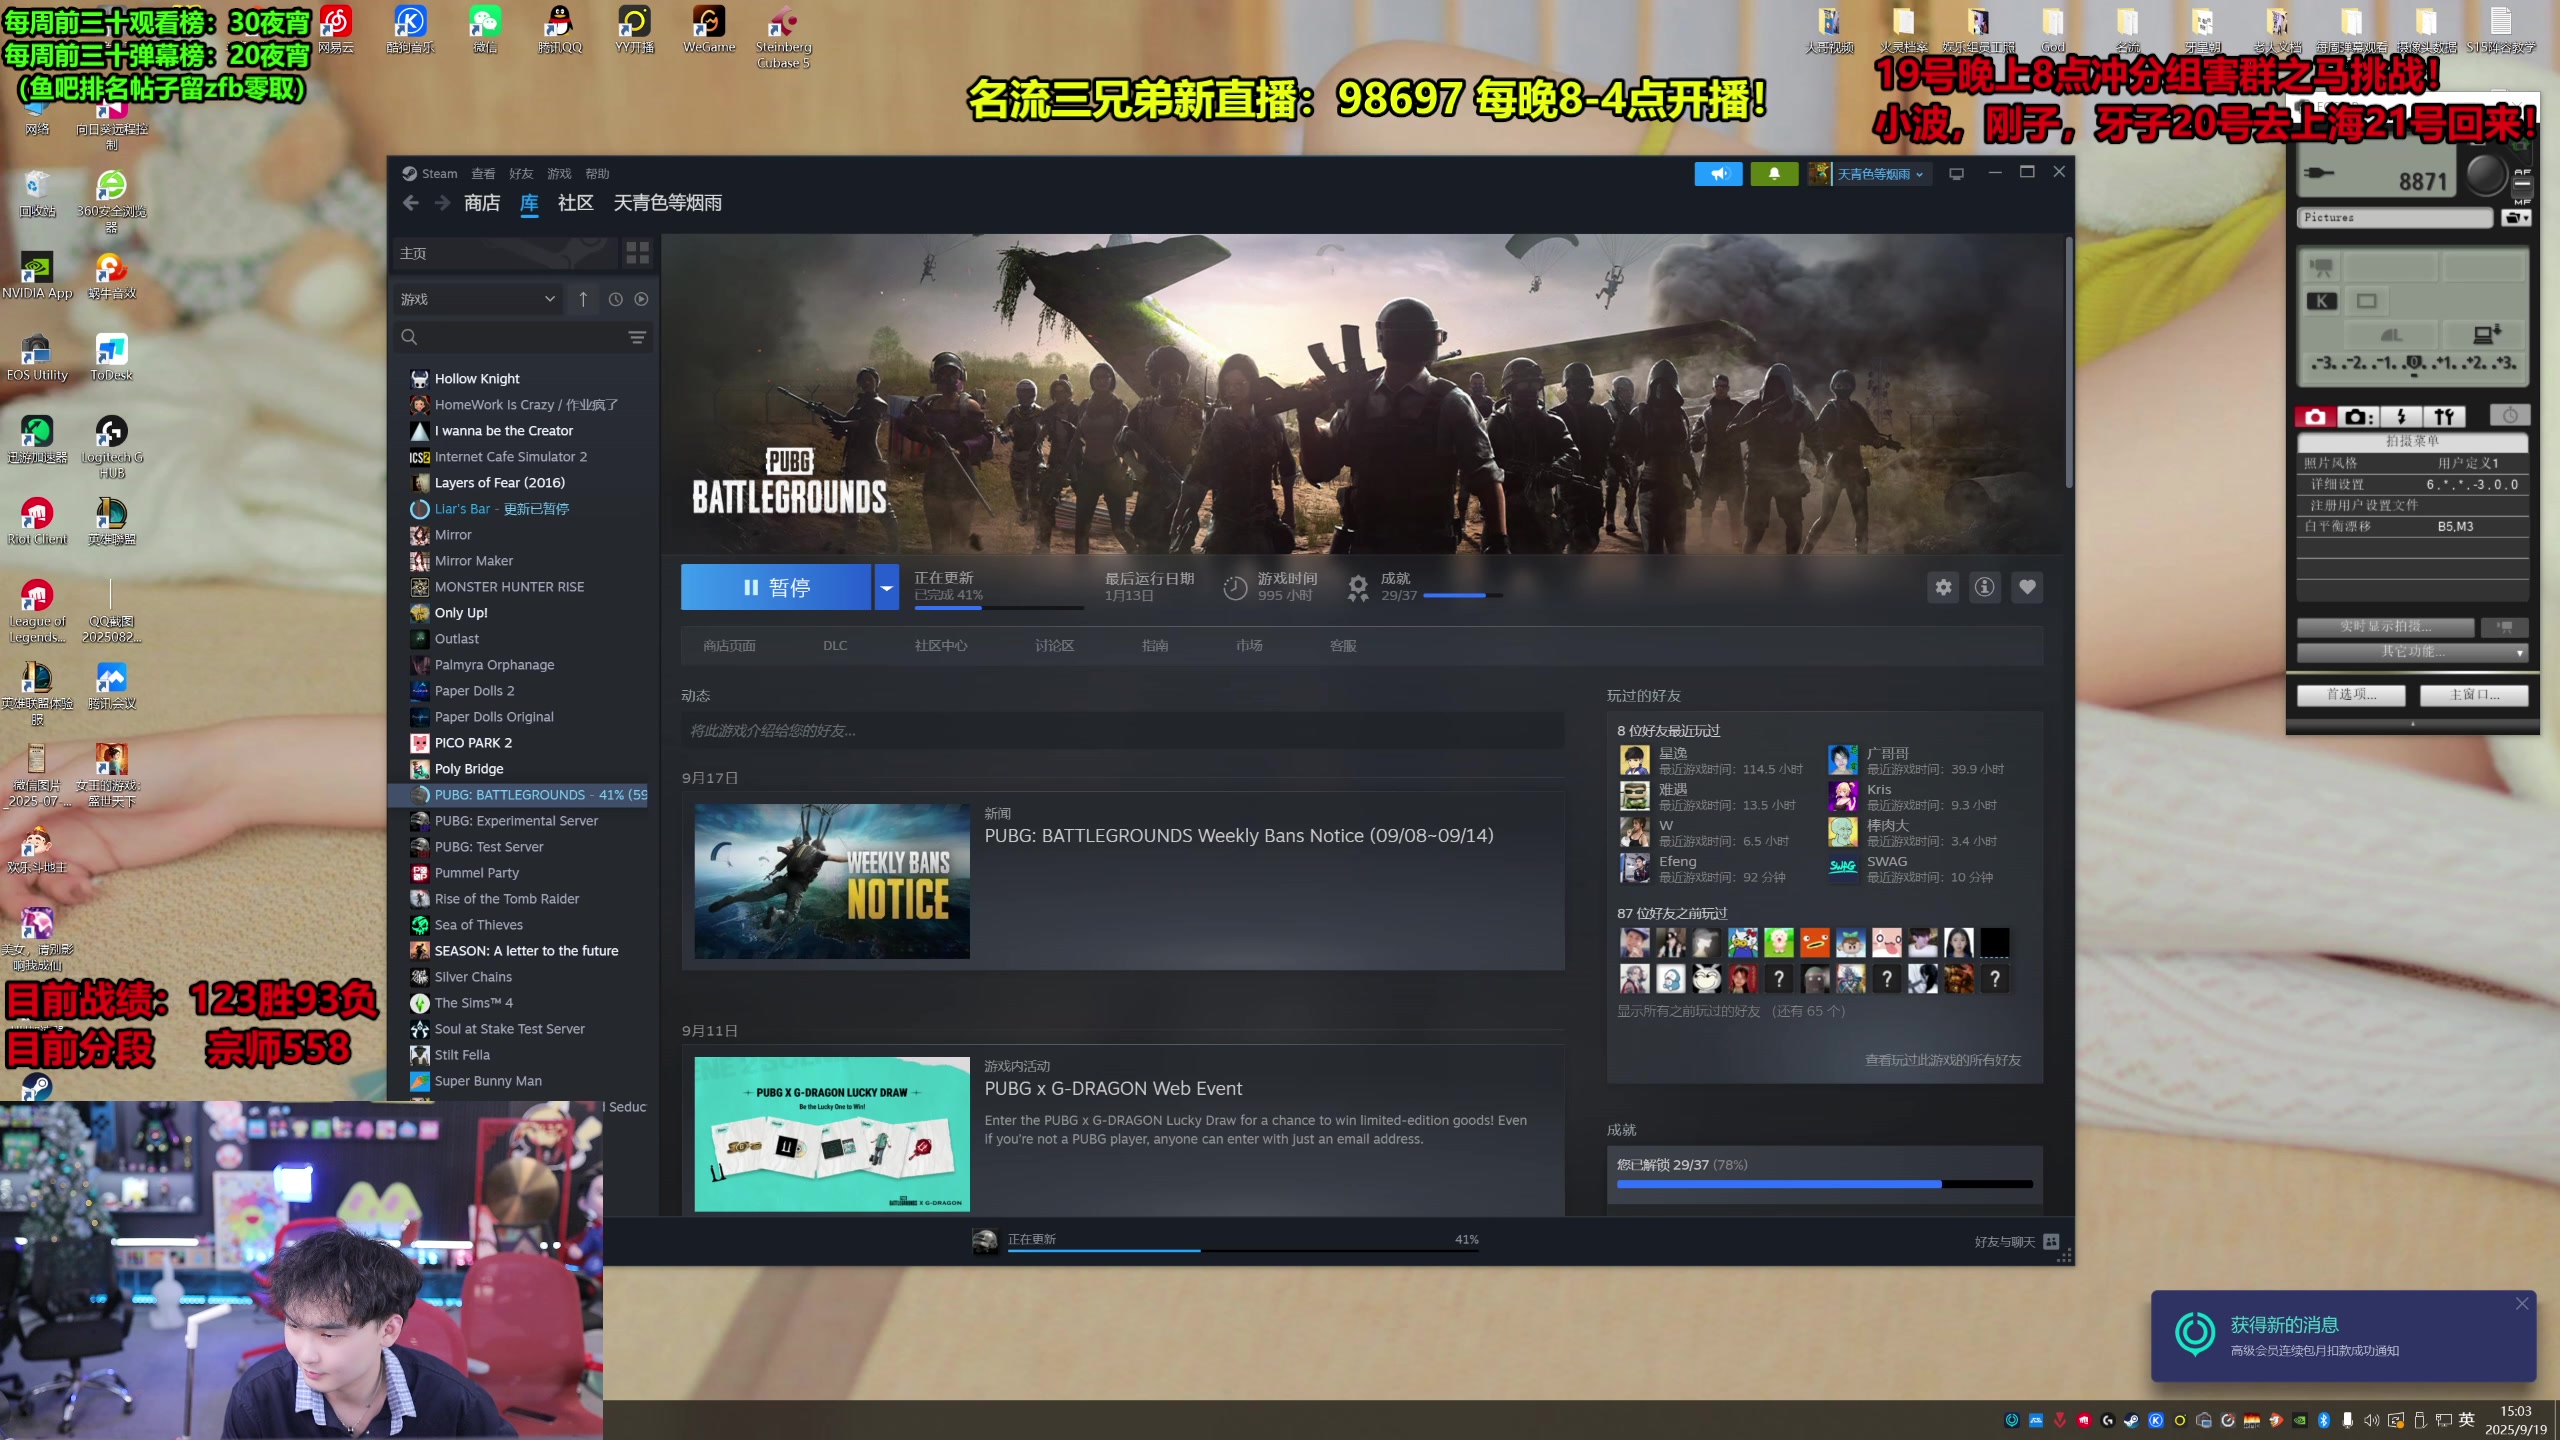Open Steinberg Cubase 5 shortcut
This screenshot has width=2560, height=1440.
point(783,37)
